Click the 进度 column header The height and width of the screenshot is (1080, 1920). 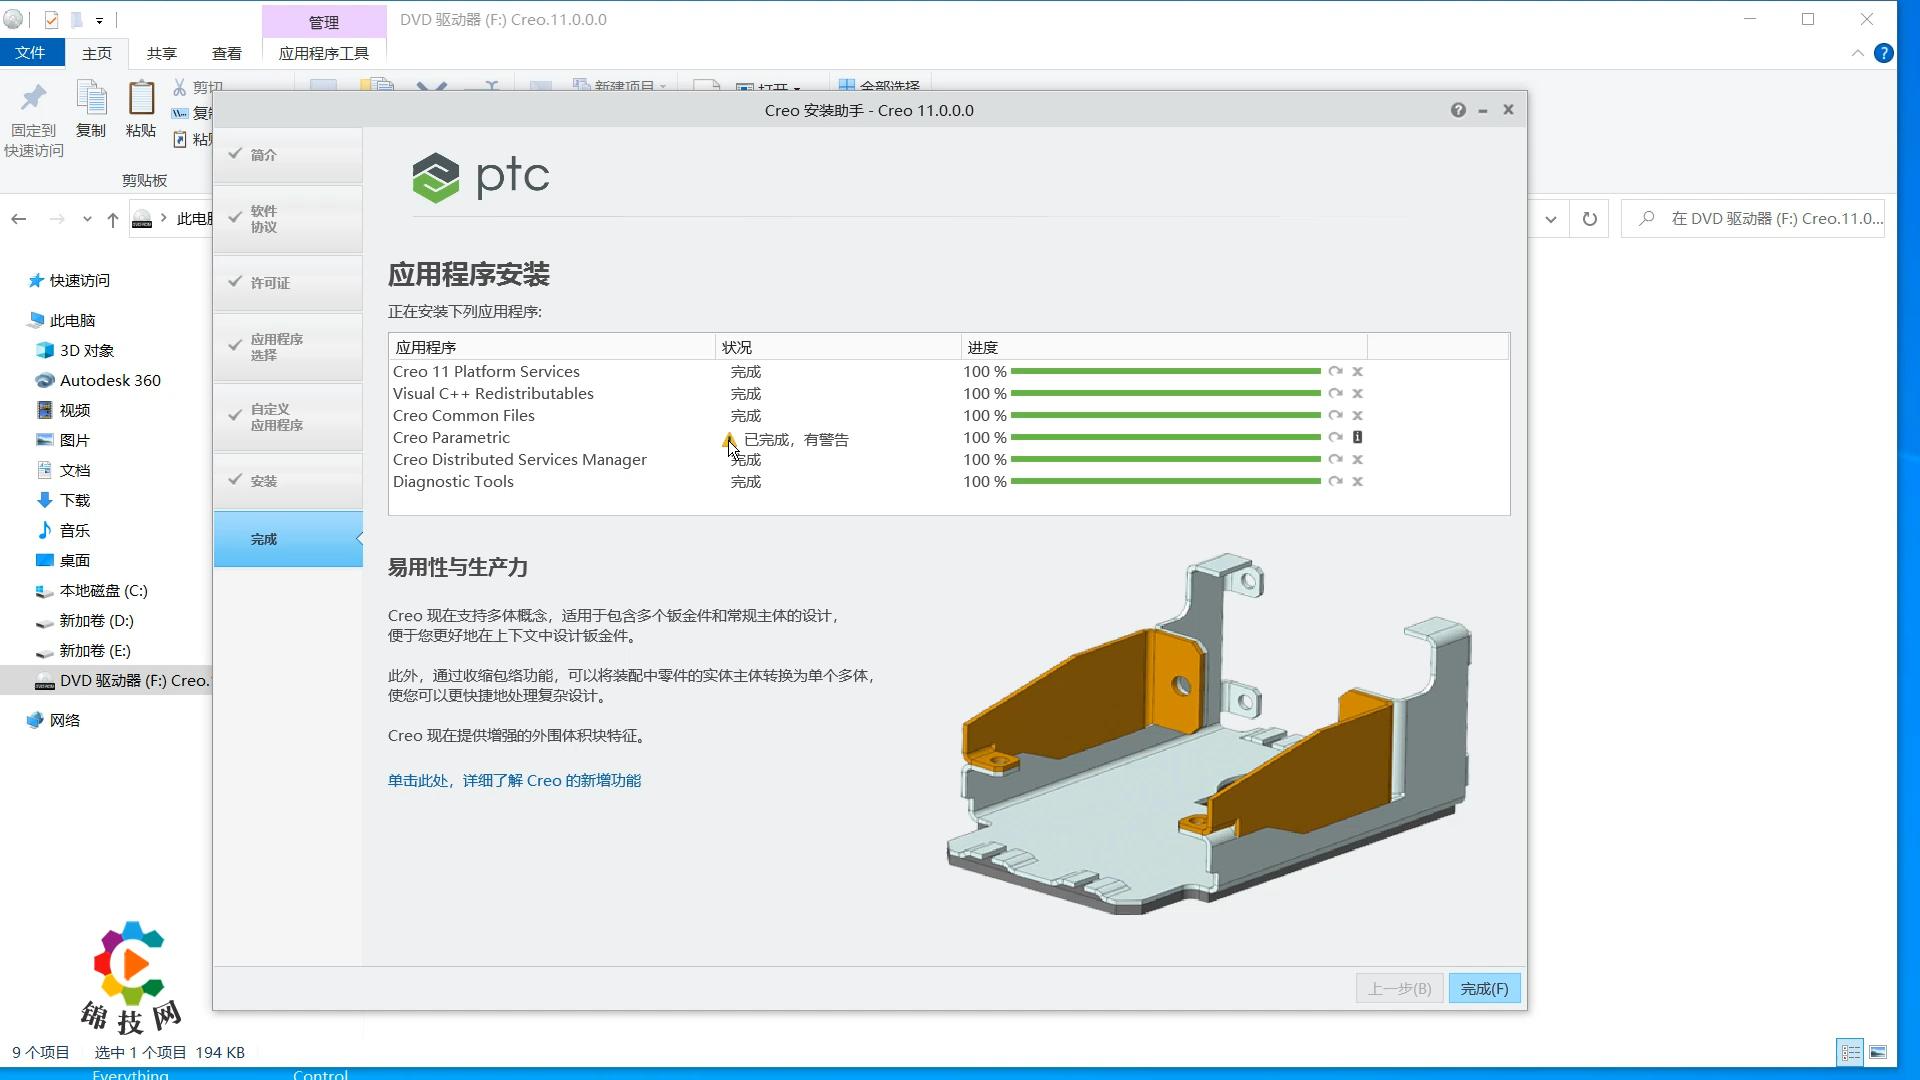[x=1164, y=347]
